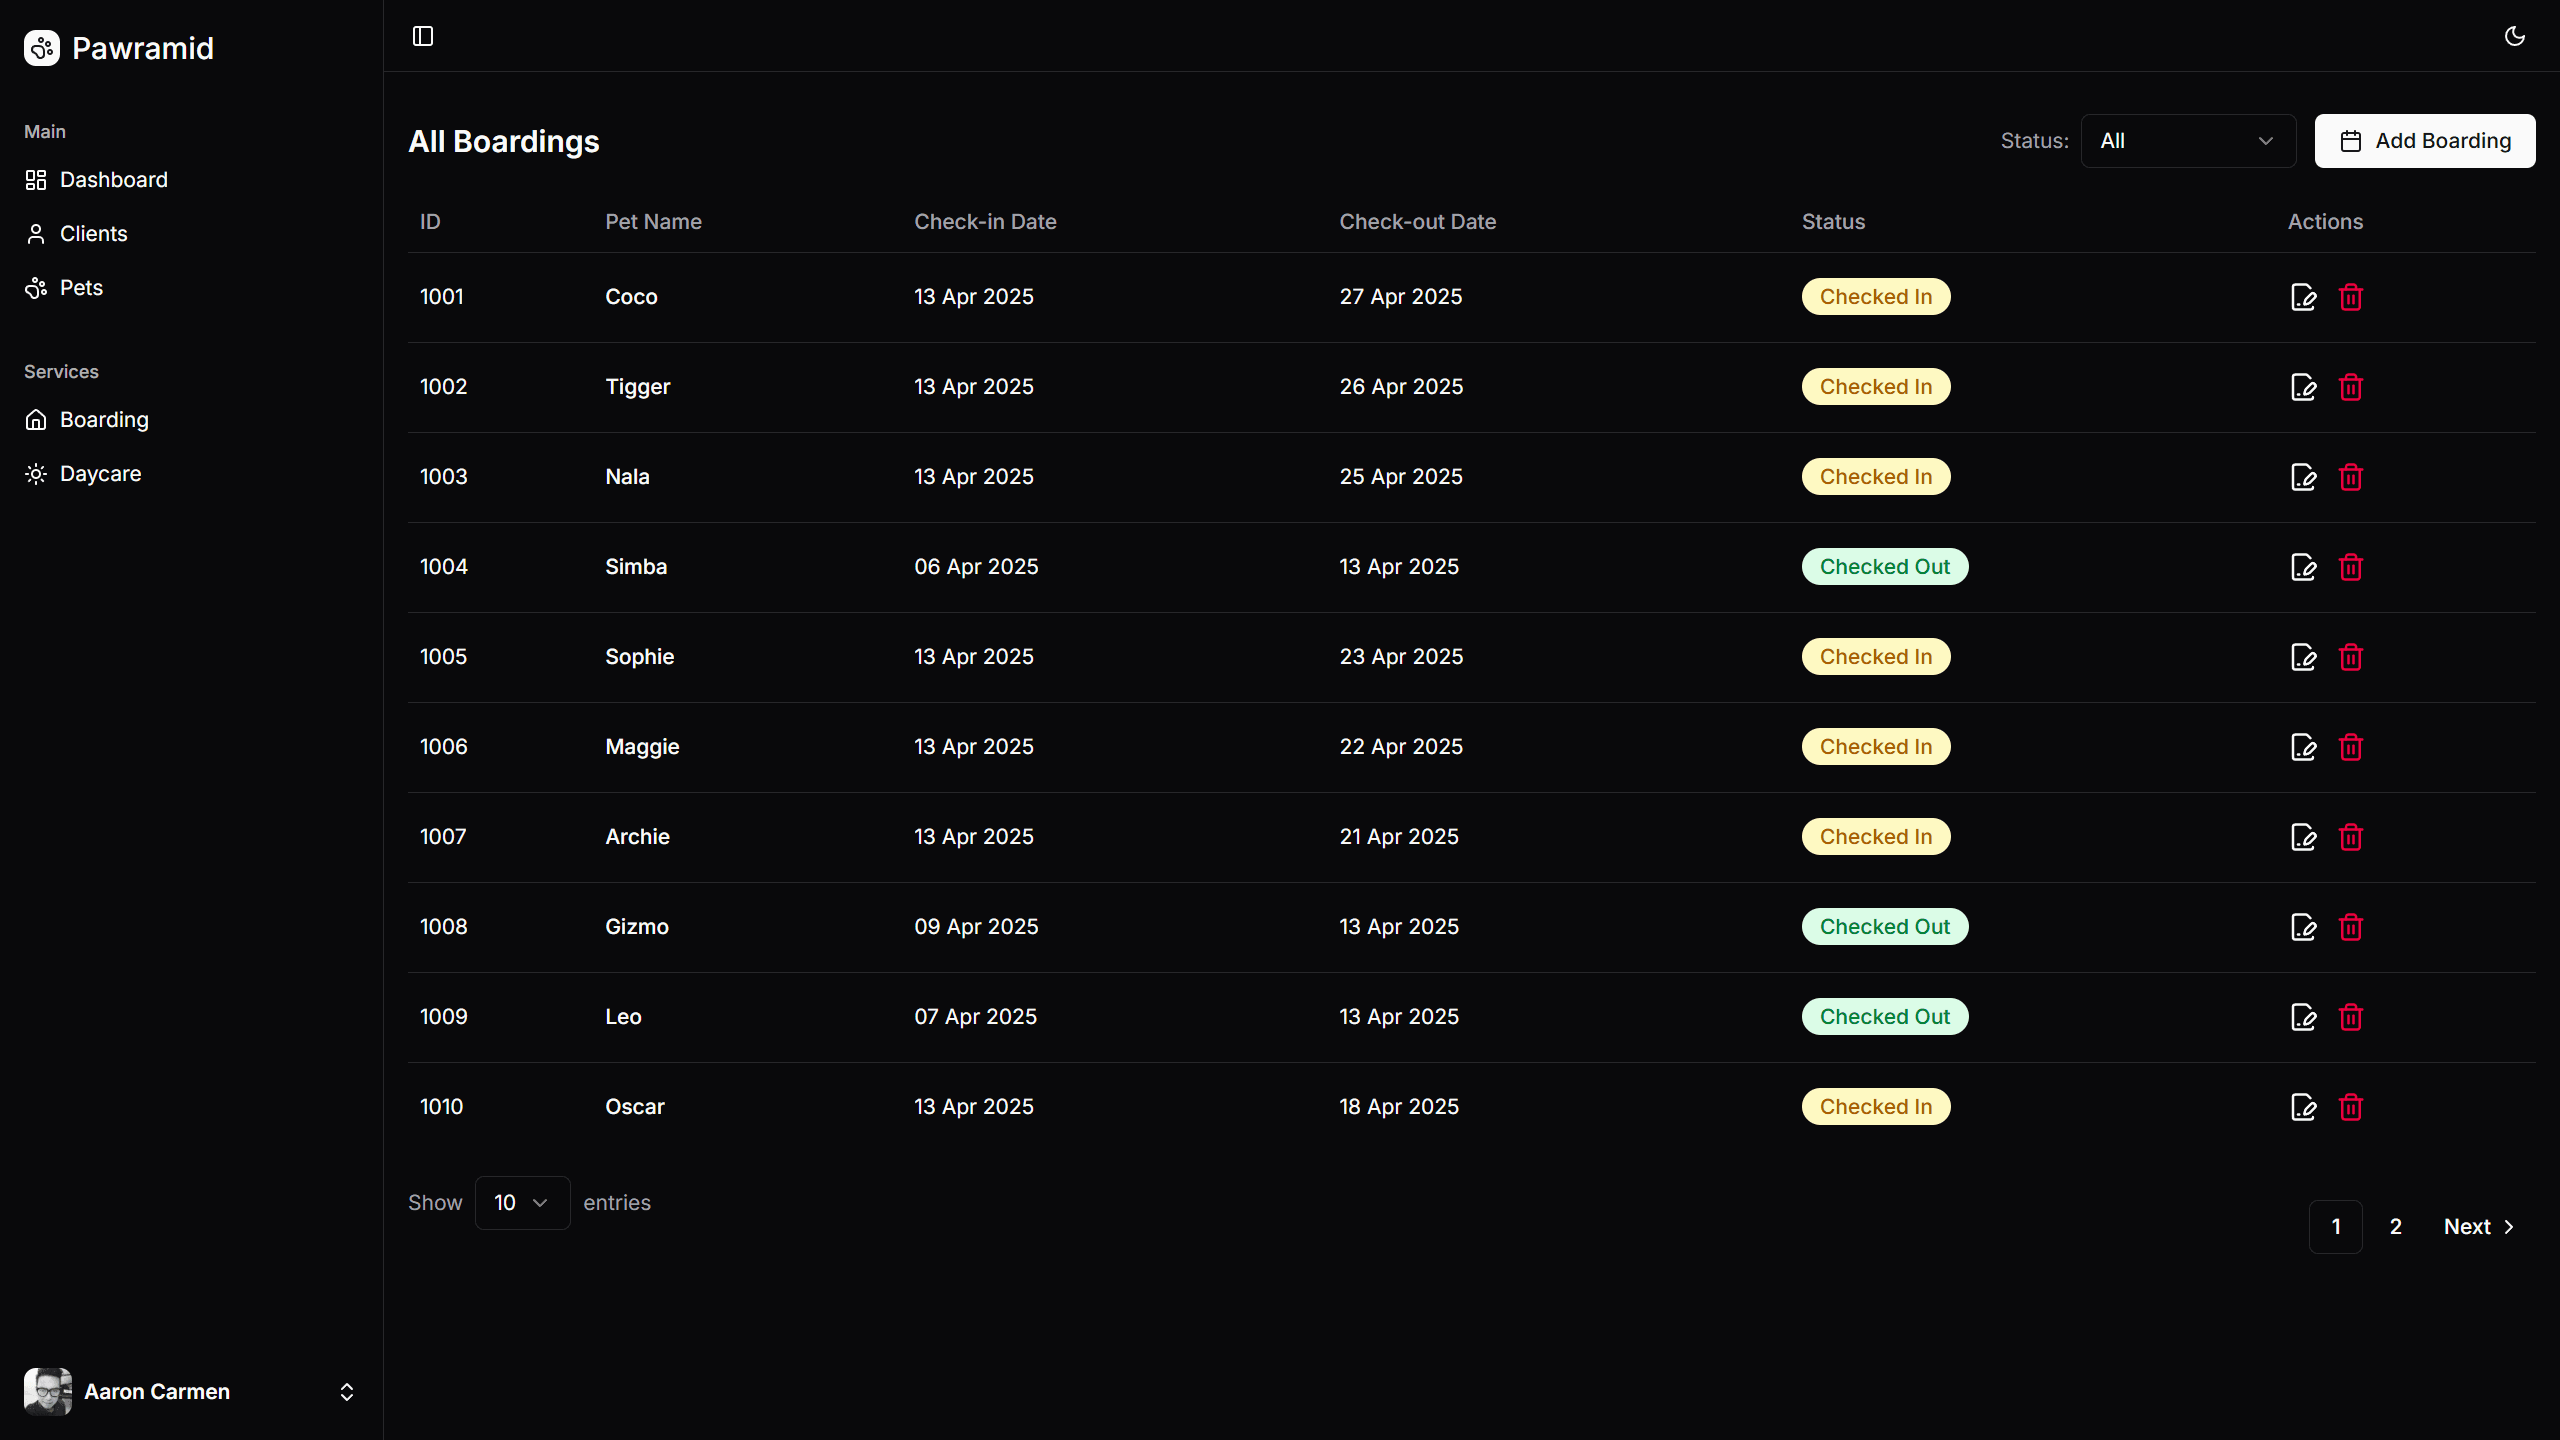Edit Leo's boarding entry
The width and height of the screenshot is (2560, 1440).
tap(2303, 1017)
